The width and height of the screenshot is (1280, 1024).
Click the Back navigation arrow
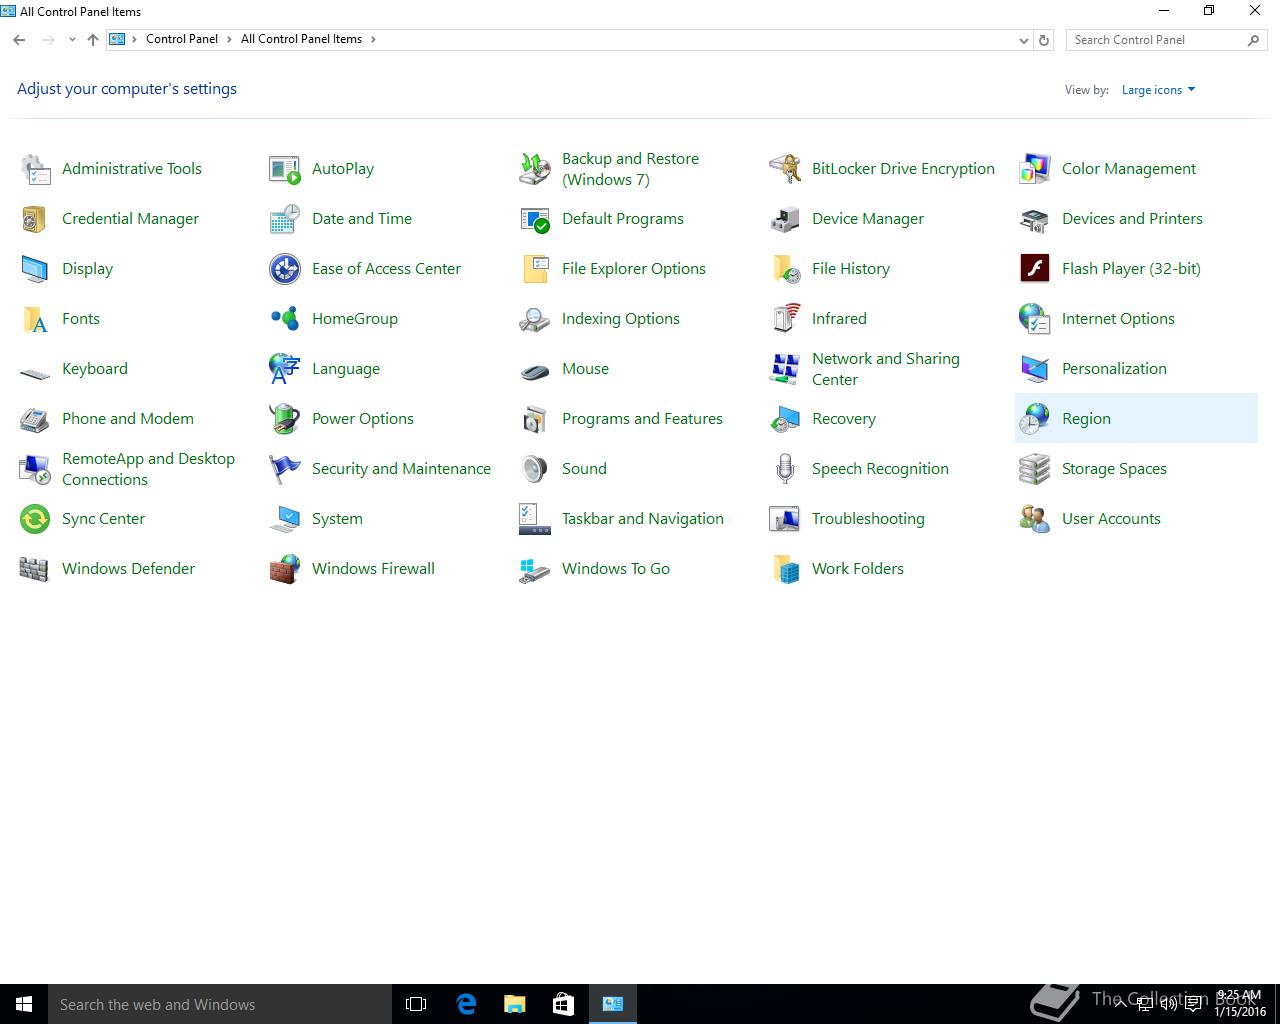pyautogui.click(x=19, y=40)
